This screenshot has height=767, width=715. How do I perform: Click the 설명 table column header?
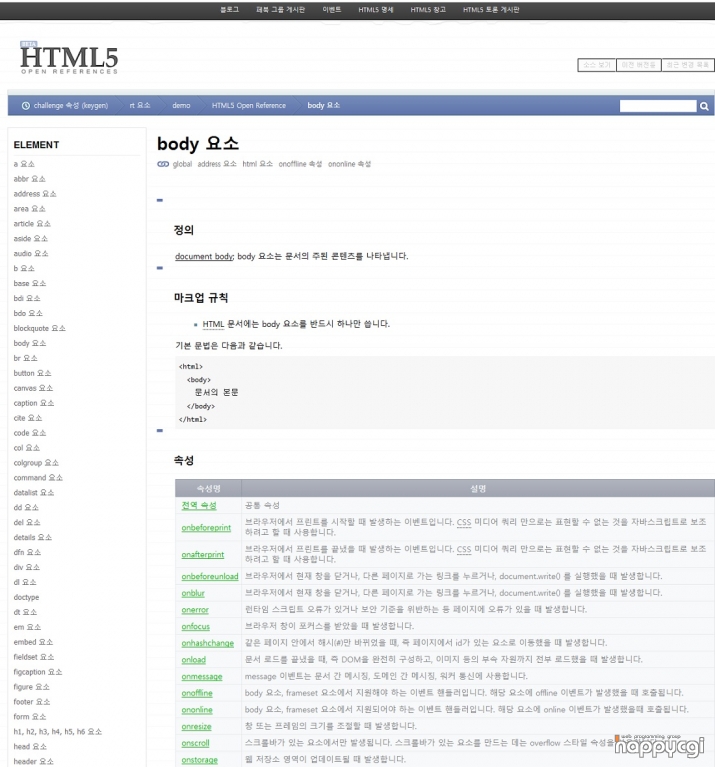click(478, 489)
